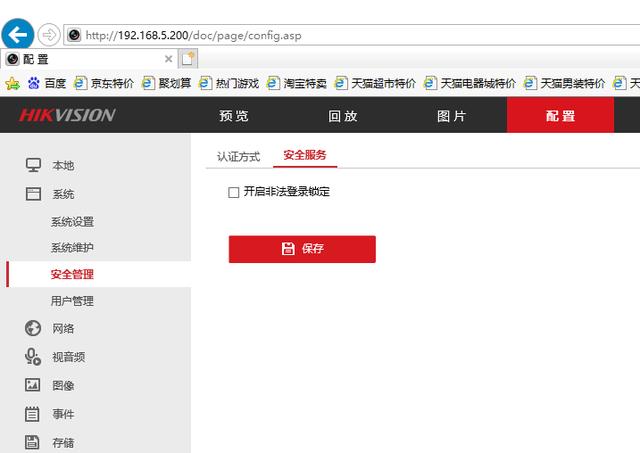Image resolution: width=640 pixels, height=453 pixels.
Task: Click the 保存 save button
Action: (302, 249)
